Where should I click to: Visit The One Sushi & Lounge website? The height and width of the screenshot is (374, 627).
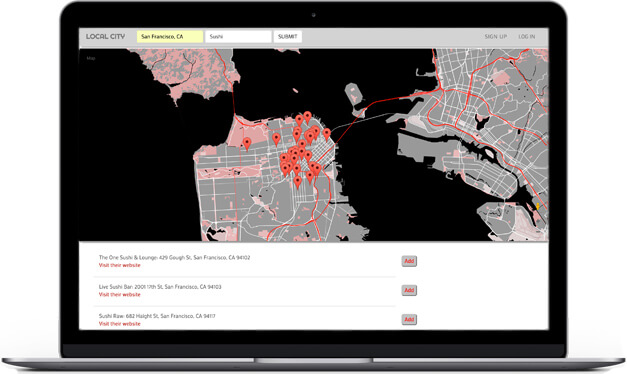coord(120,265)
